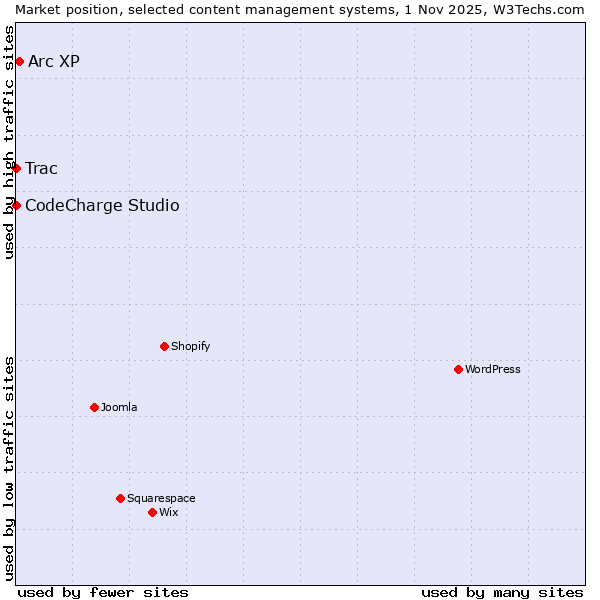Image resolution: width=600 pixels, height=600 pixels.
Task: Click the Shopify text label
Action: [x=190, y=347]
